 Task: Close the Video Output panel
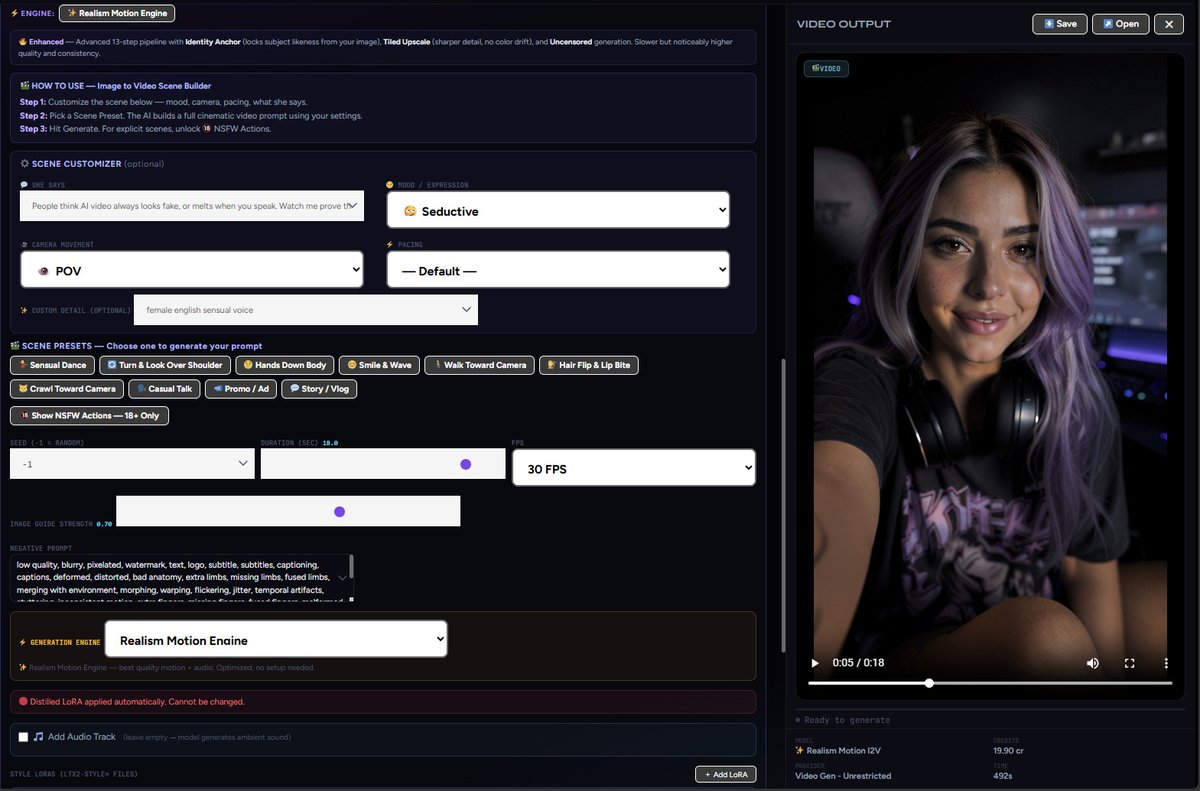tap(1168, 24)
